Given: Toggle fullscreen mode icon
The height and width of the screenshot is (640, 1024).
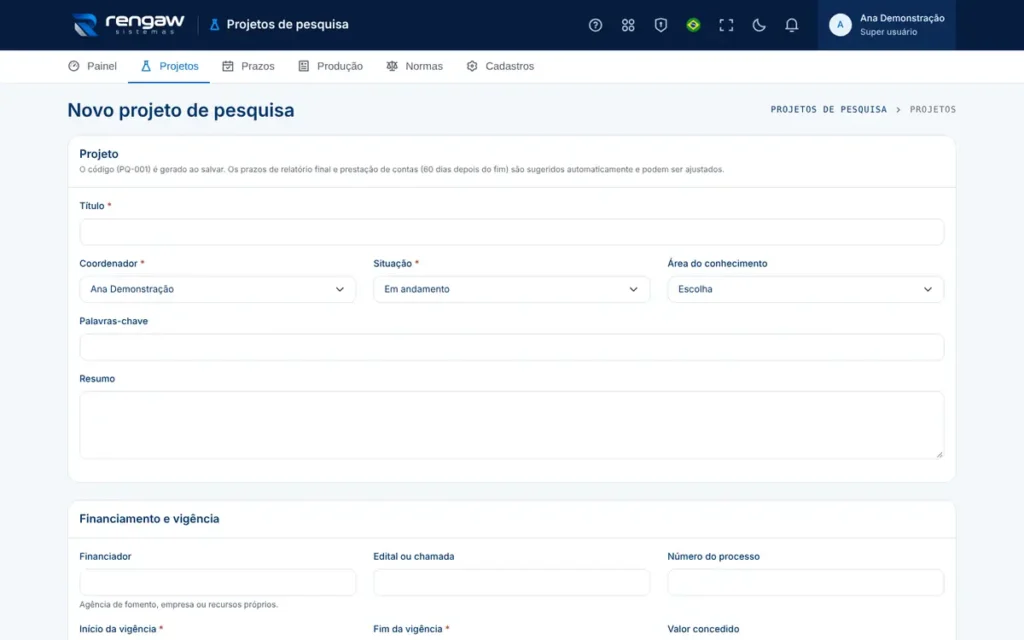Looking at the screenshot, I should [x=726, y=25].
